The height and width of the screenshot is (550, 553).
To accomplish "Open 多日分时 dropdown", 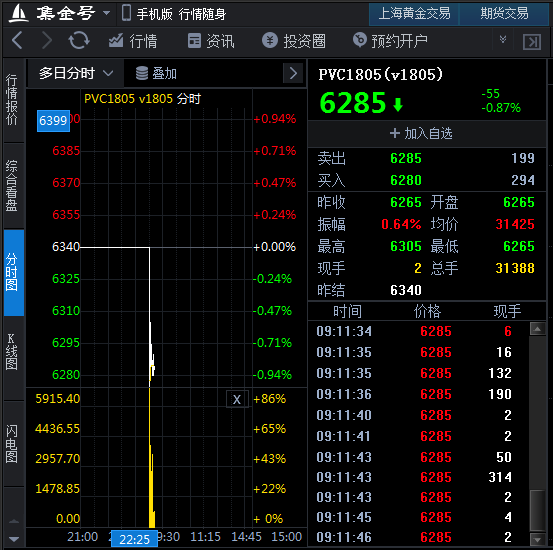I will pos(76,73).
